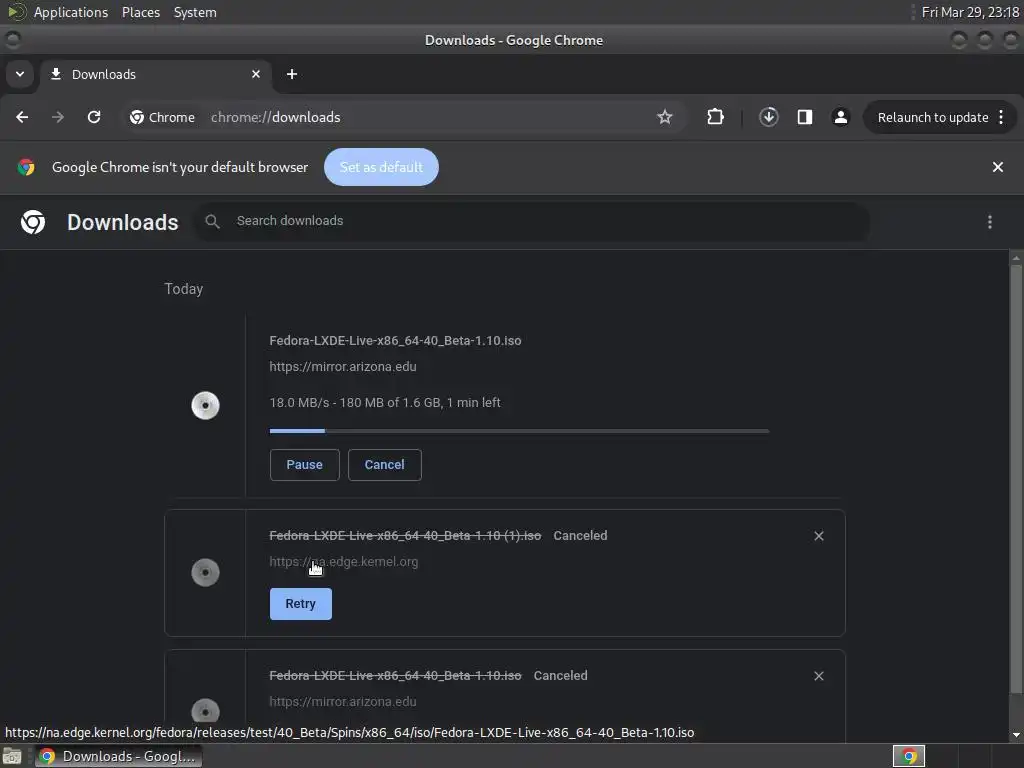This screenshot has height=768, width=1024.
Task: Click the window menu button in title bar
Action: click(12, 40)
